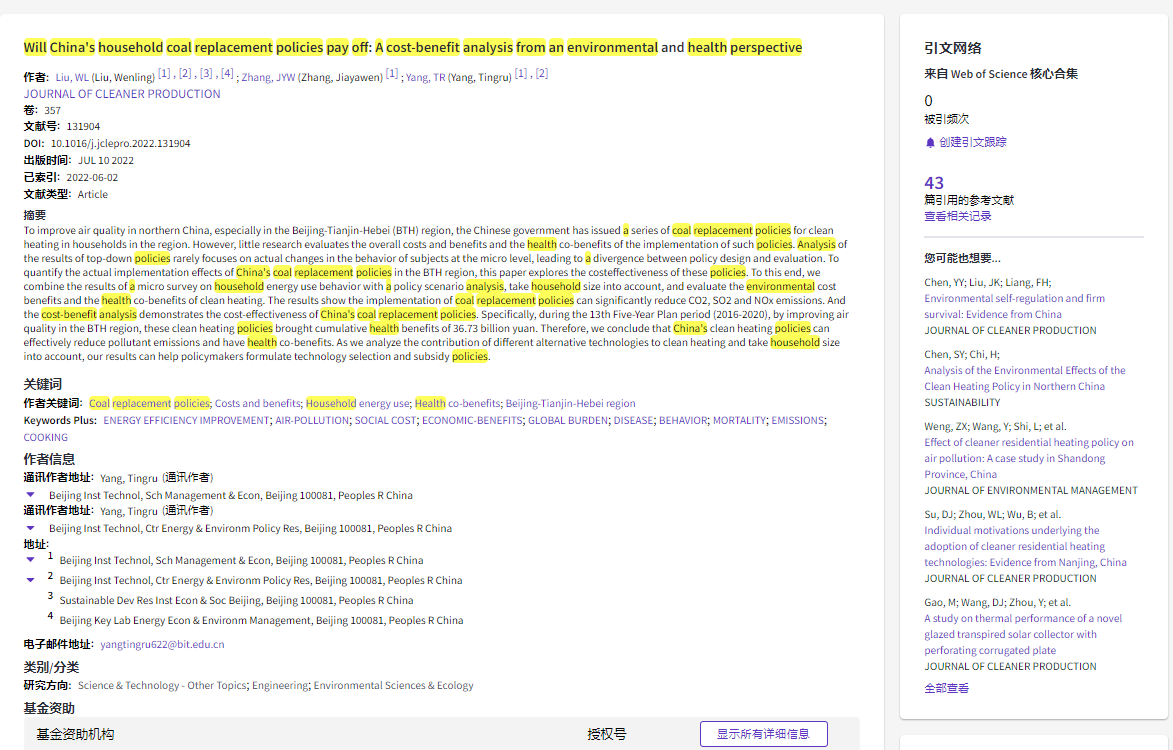Click the bell icon for citation alert
This screenshot has width=1173, height=750.
[930, 143]
